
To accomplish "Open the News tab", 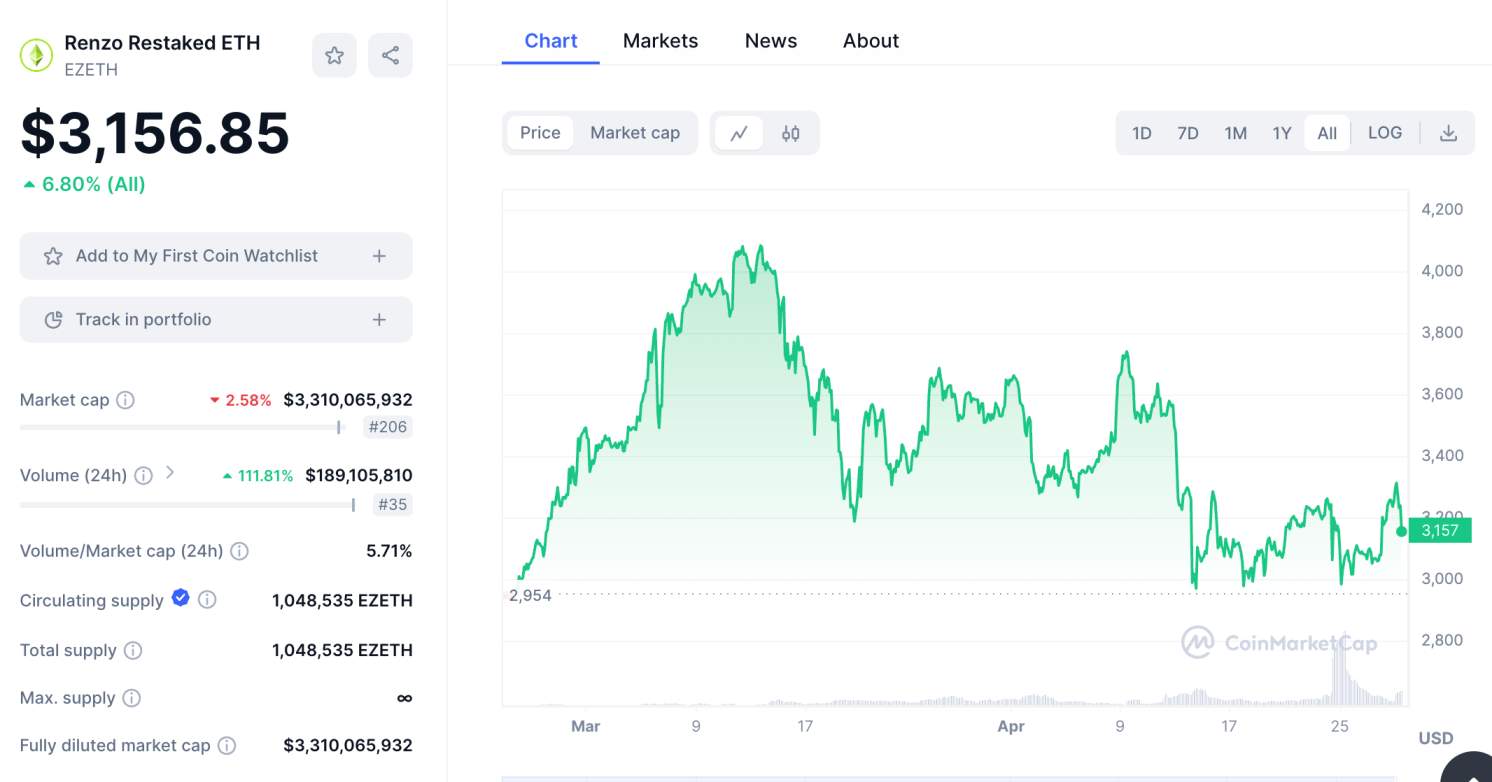I will click(771, 41).
